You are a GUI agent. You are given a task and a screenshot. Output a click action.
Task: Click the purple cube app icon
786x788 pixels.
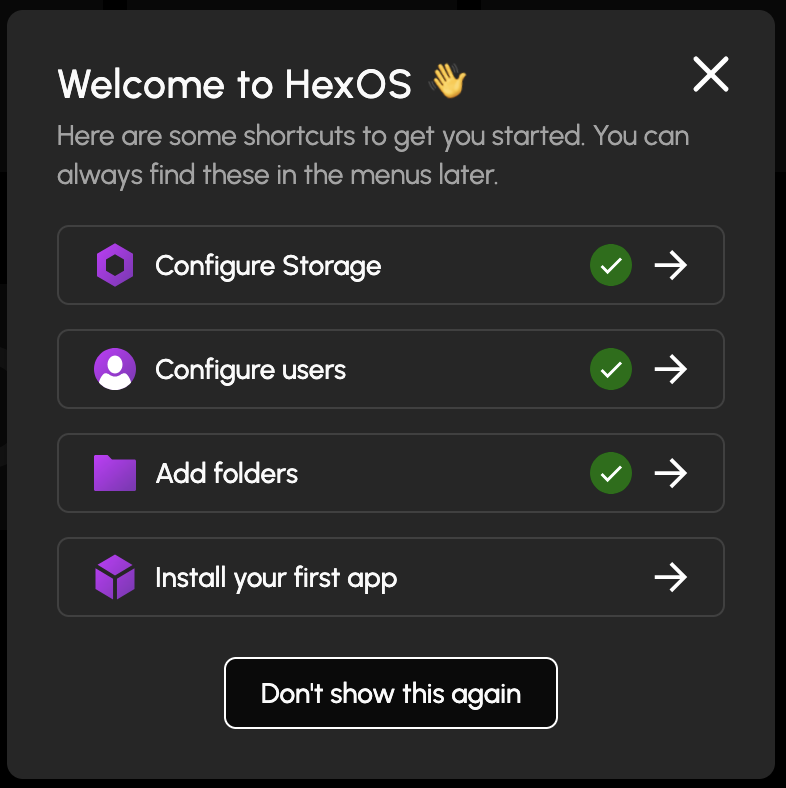(115, 578)
